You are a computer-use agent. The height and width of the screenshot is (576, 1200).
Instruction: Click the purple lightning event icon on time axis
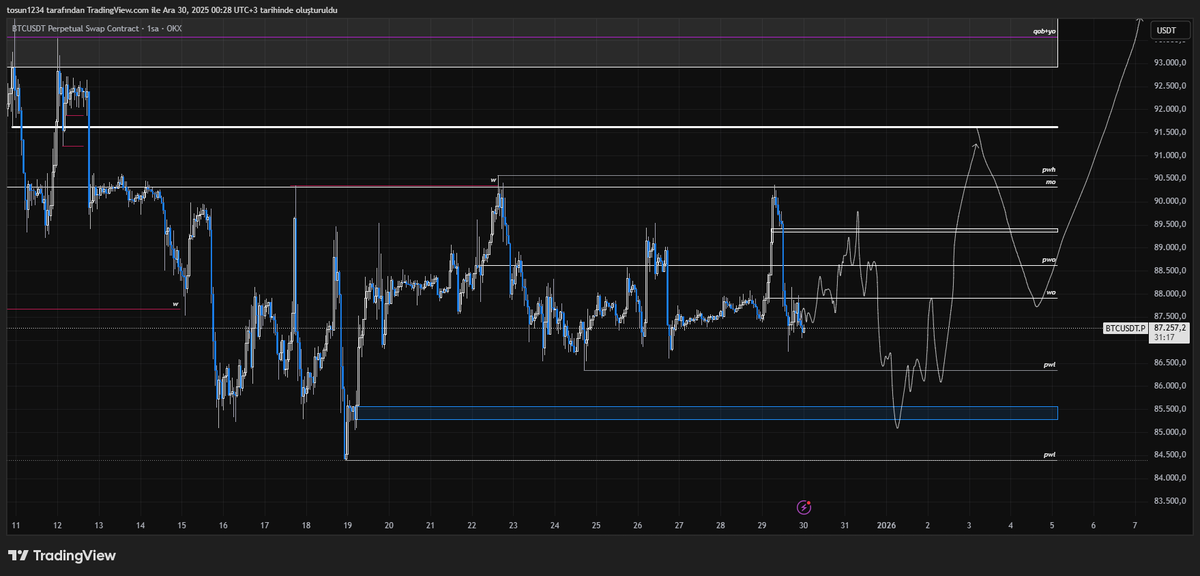pyautogui.click(x=804, y=508)
